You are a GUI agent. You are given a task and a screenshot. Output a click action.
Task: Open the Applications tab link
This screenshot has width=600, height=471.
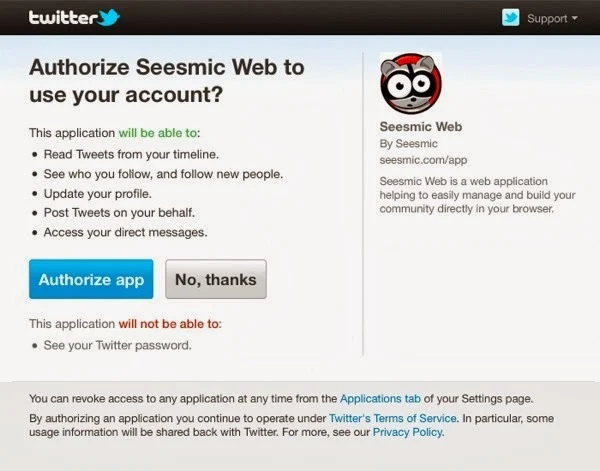coord(380,399)
